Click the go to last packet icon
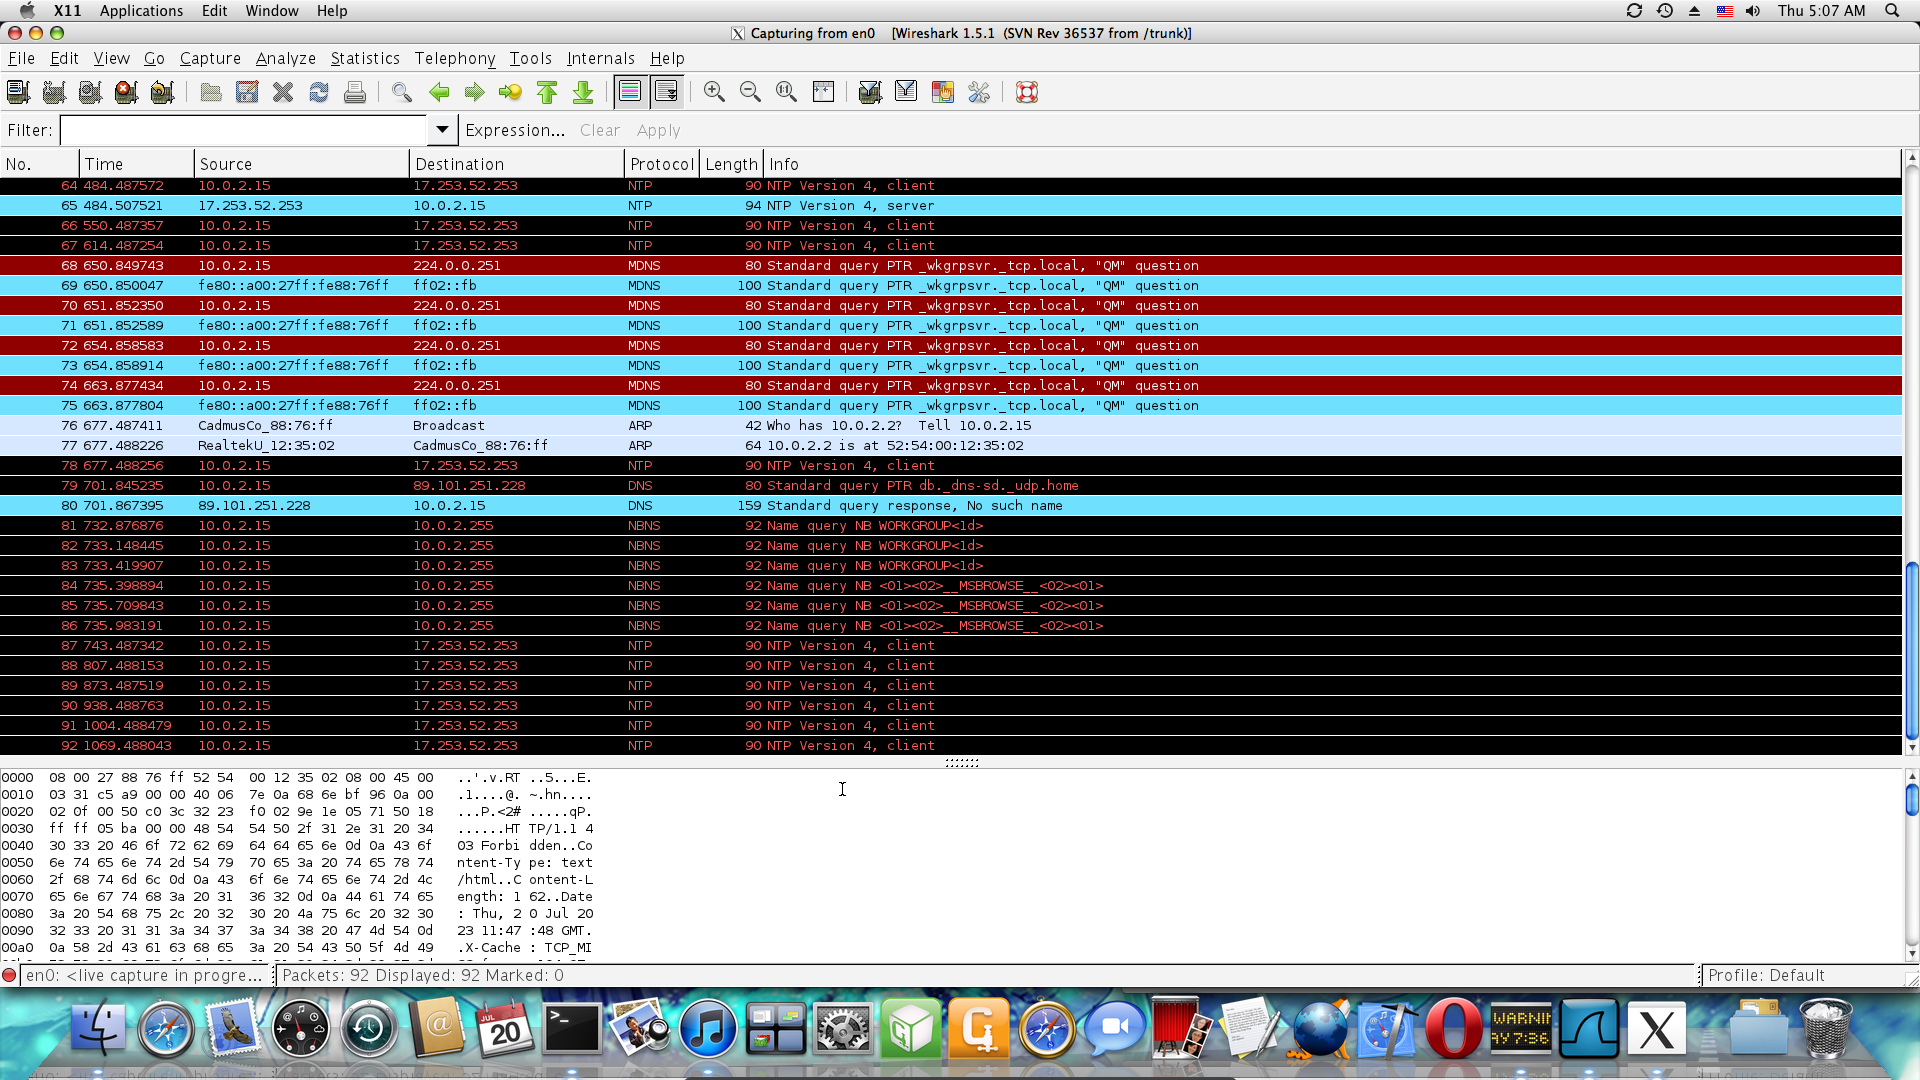Image resolution: width=1920 pixels, height=1080 pixels. pos(583,93)
